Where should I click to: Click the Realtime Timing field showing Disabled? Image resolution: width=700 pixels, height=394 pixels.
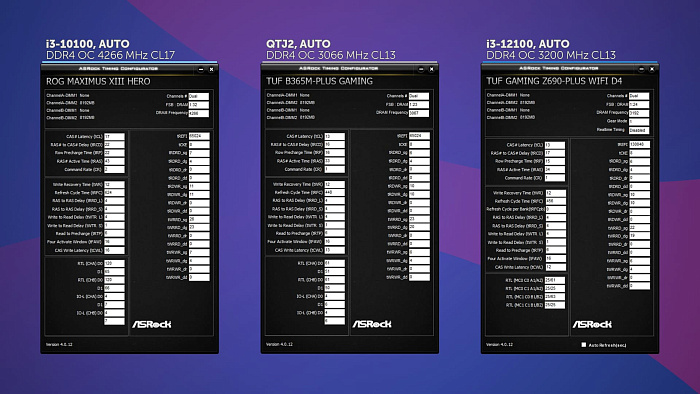coord(639,130)
